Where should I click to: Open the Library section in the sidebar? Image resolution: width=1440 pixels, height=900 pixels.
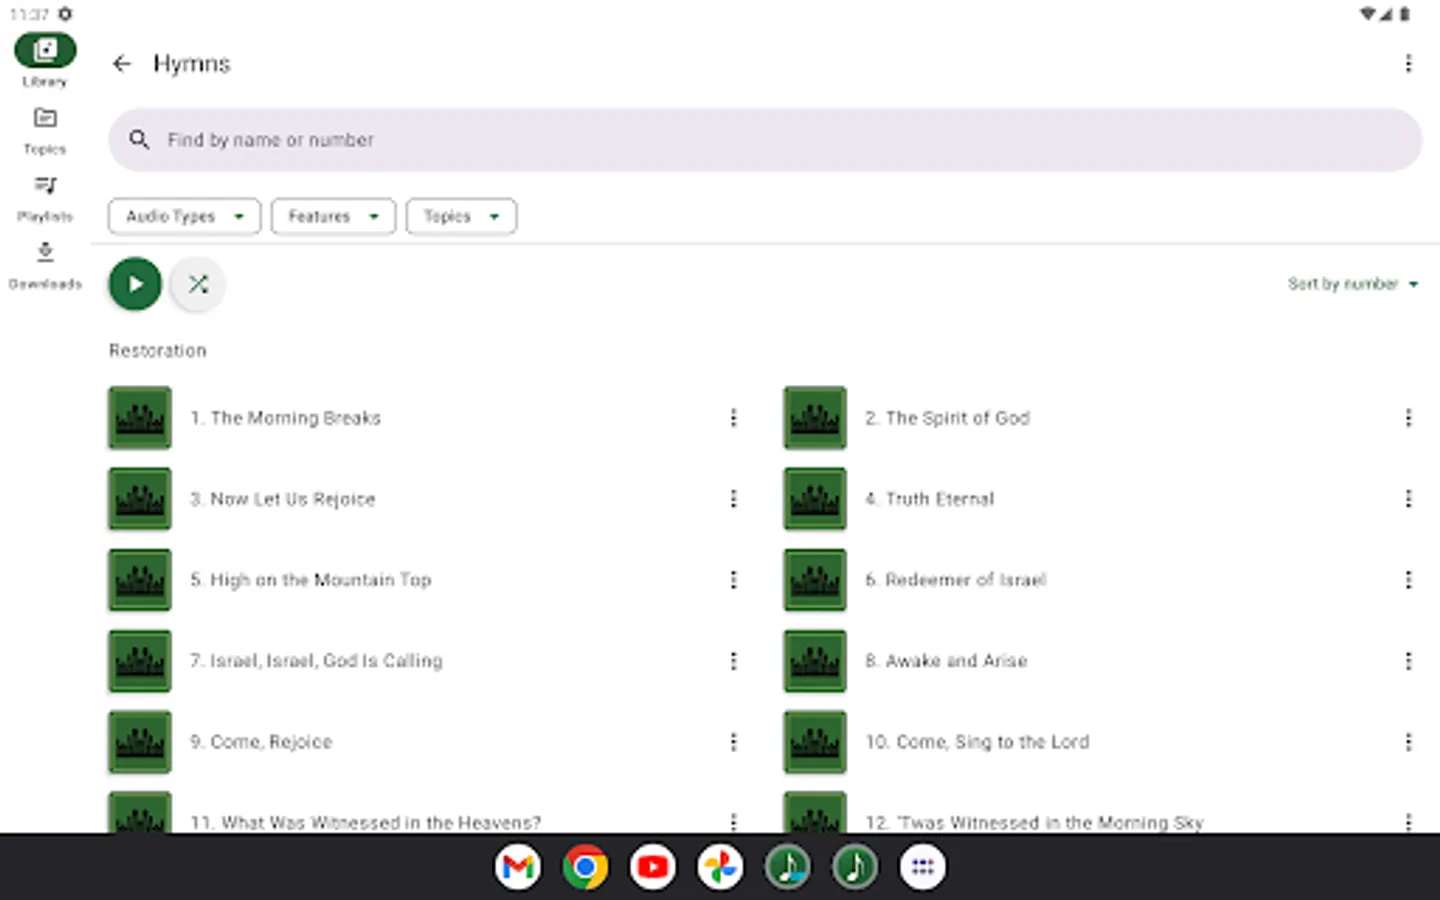pyautogui.click(x=45, y=57)
